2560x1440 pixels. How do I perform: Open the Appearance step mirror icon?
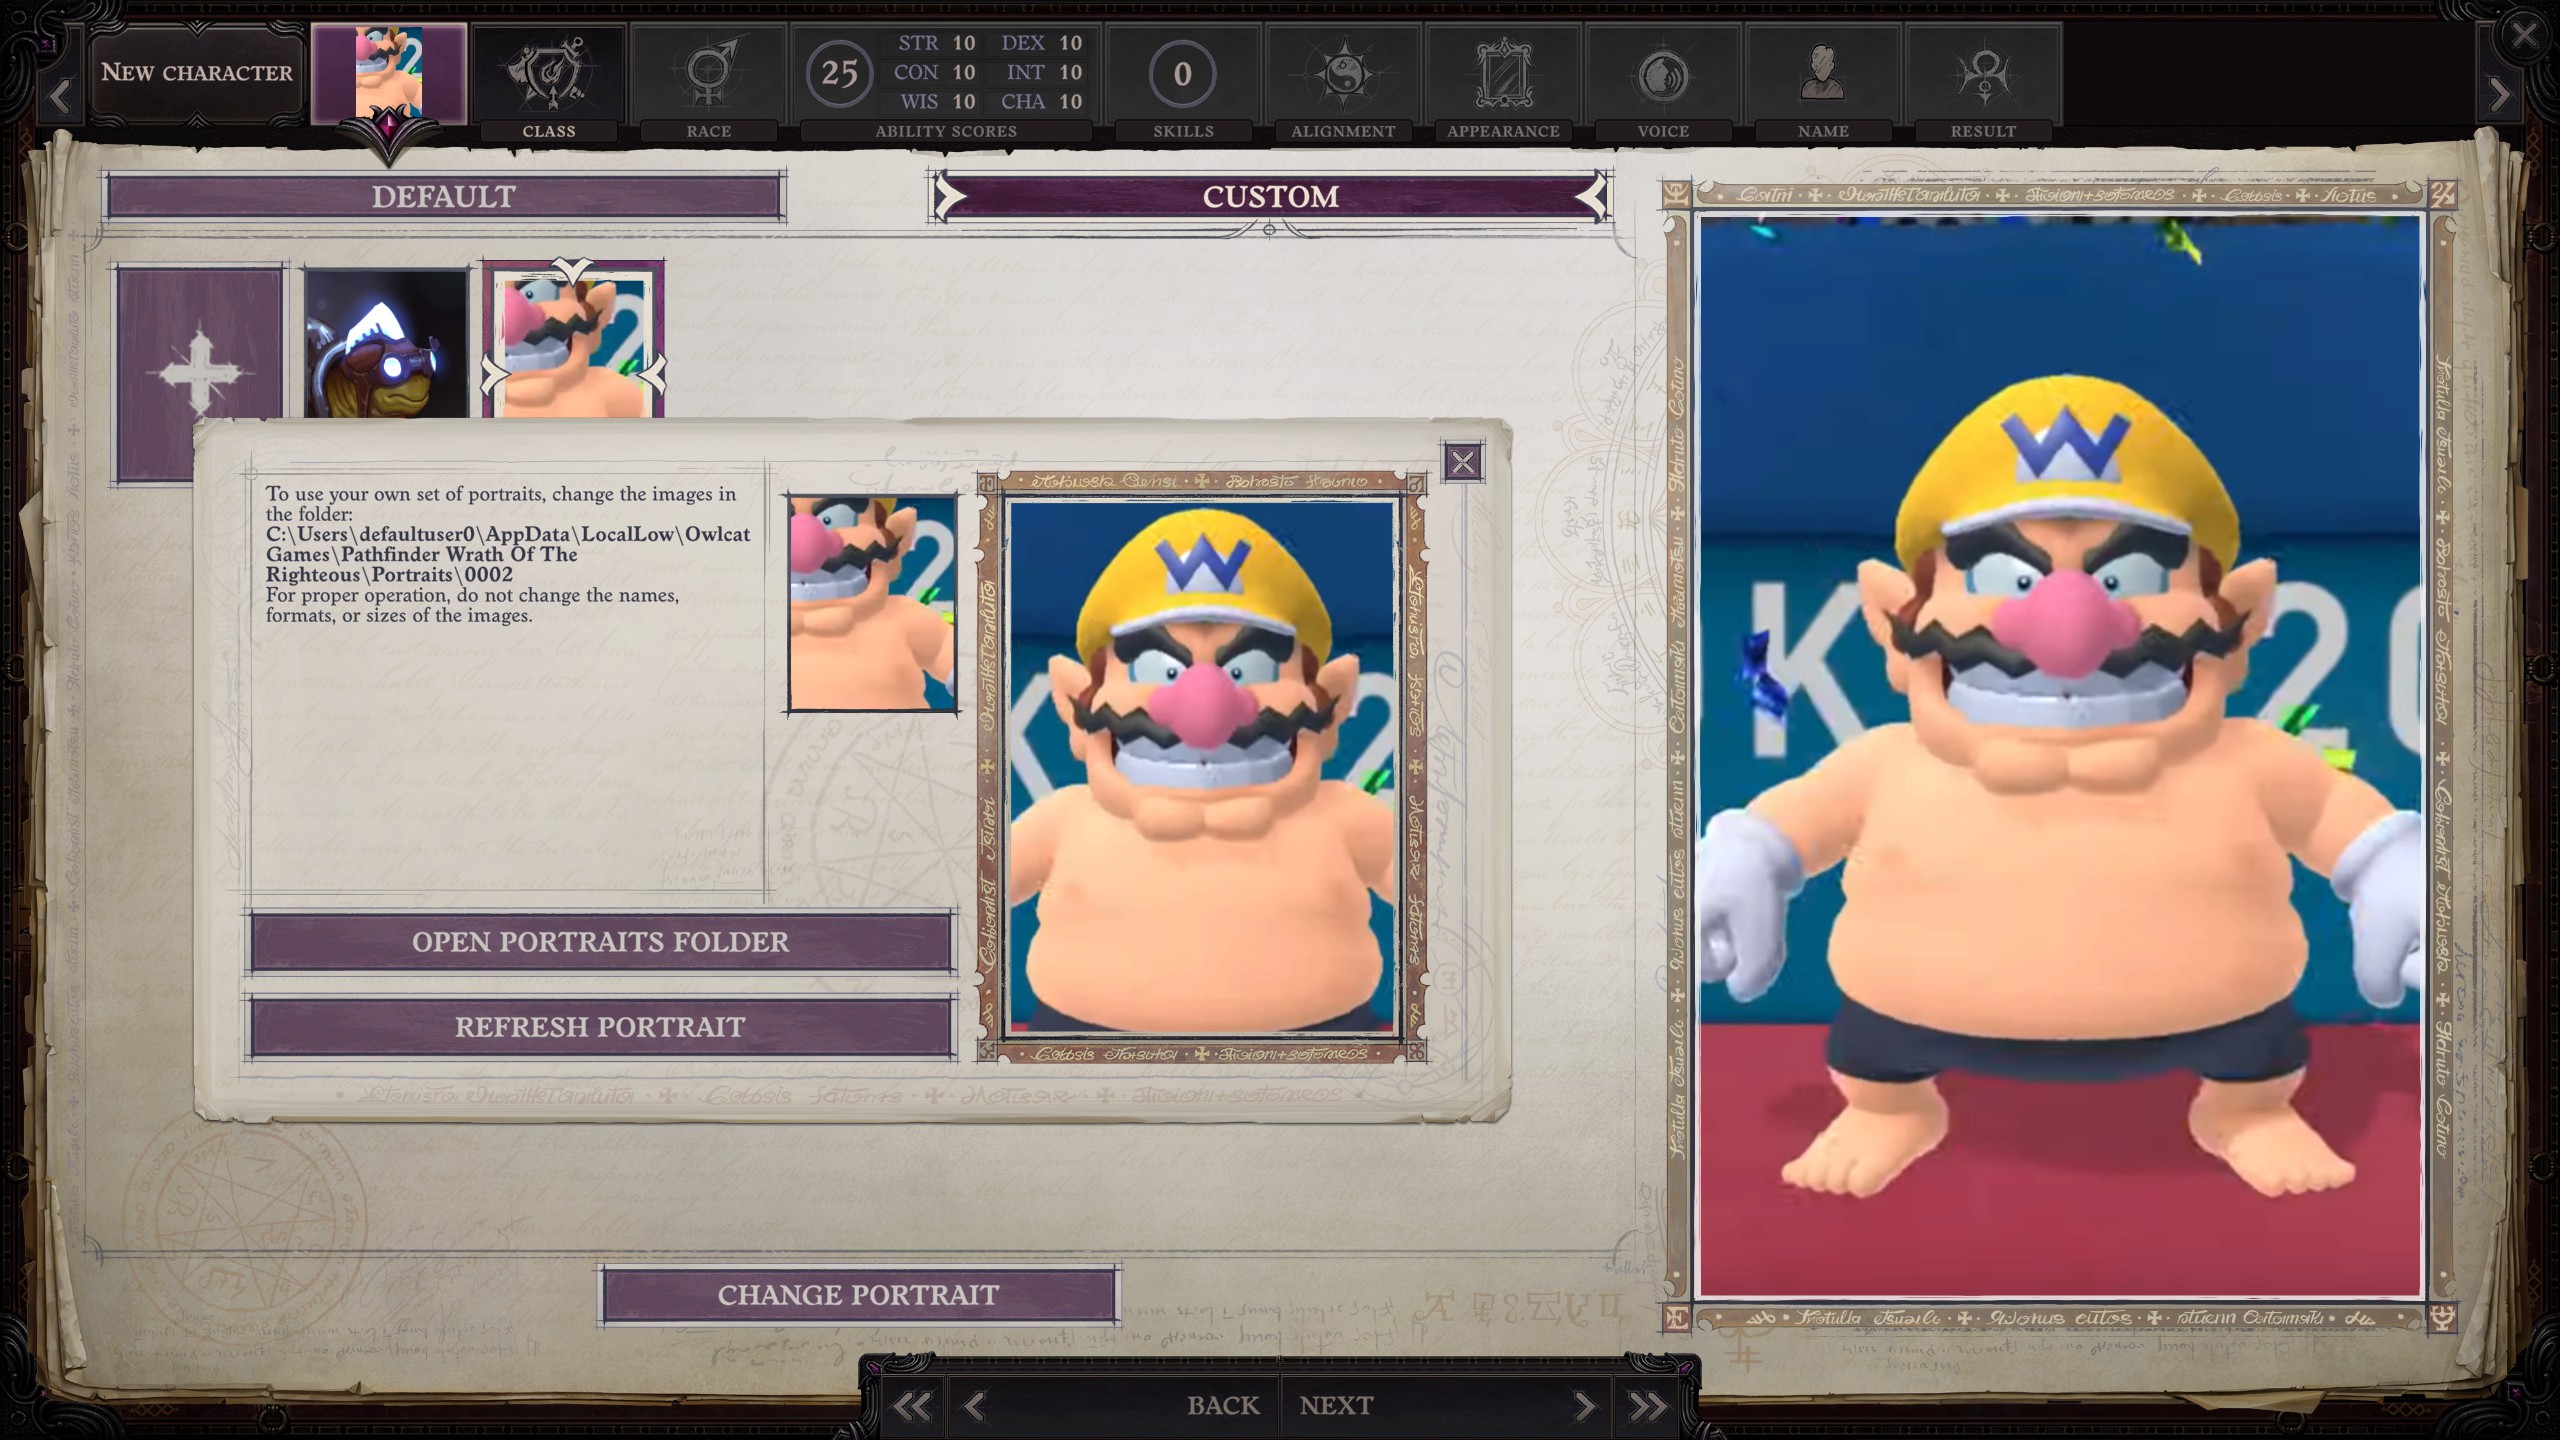pos(1503,74)
